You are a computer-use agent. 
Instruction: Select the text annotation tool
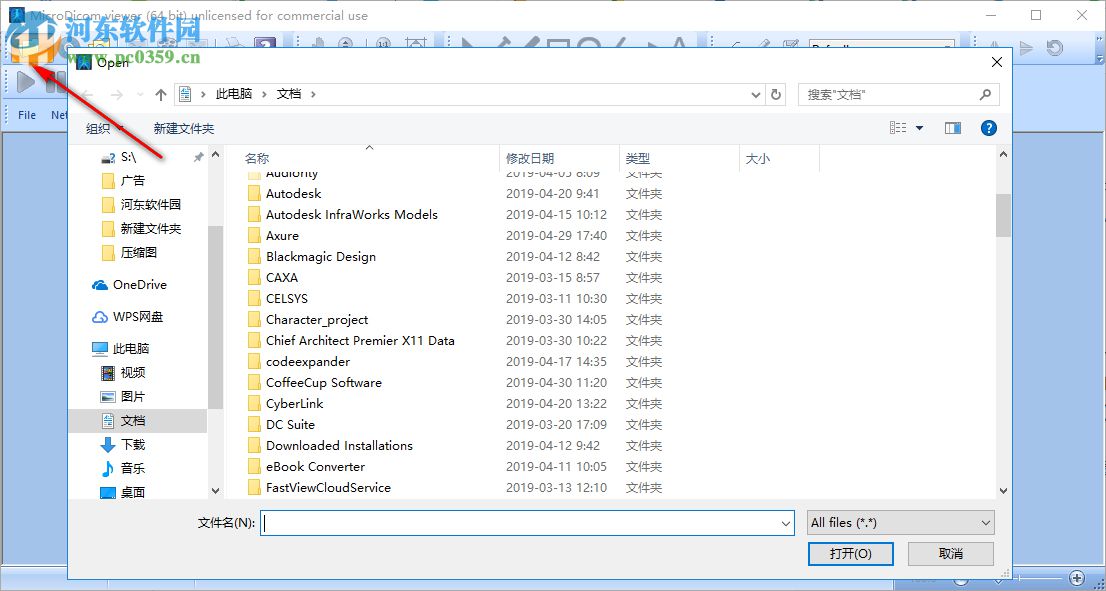click(677, 42)
